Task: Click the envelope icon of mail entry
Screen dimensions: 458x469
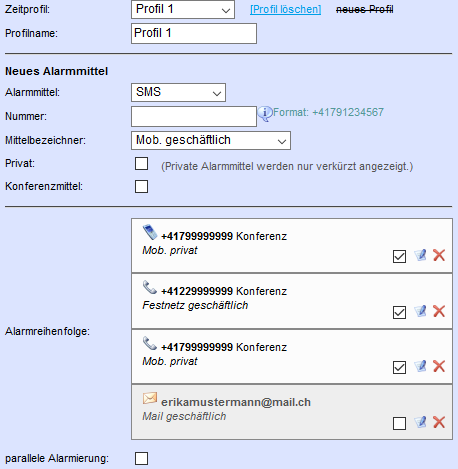Action: click(150, 398)
